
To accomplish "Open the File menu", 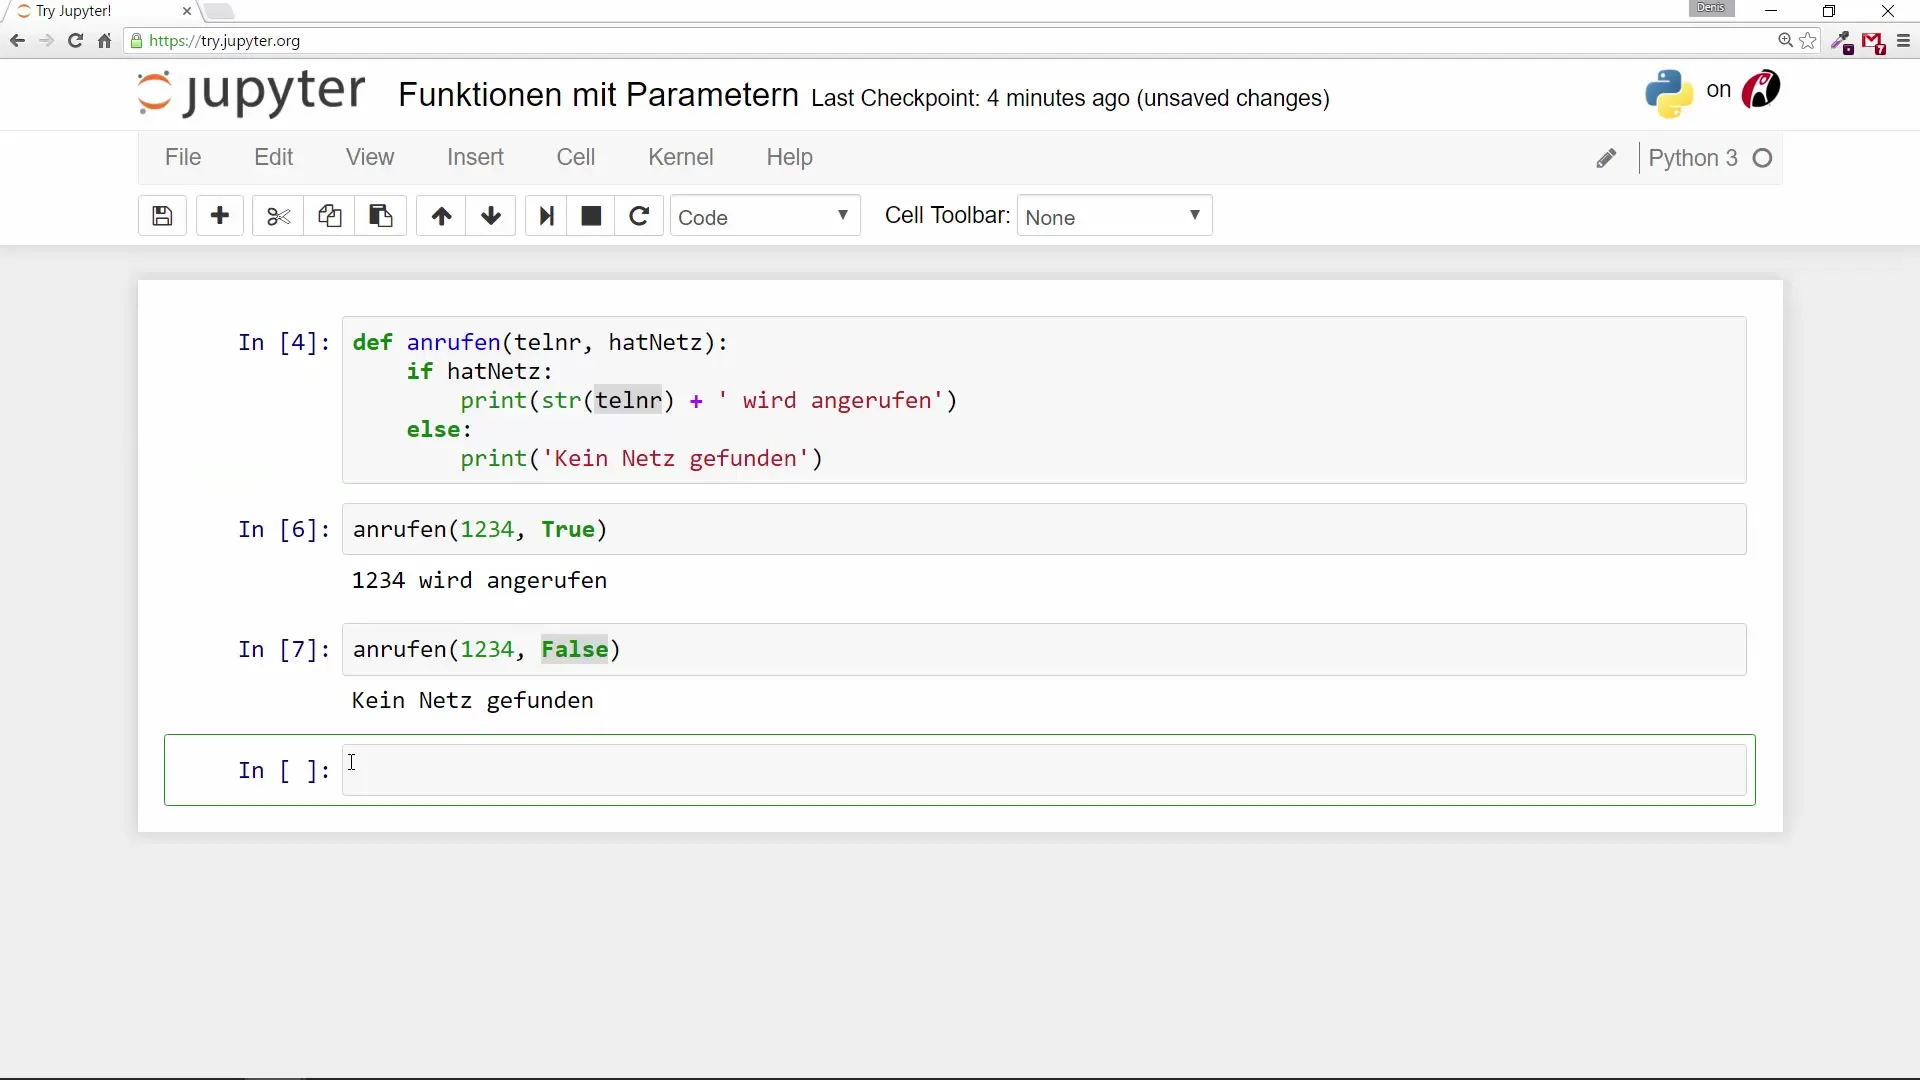I will 183,157.
